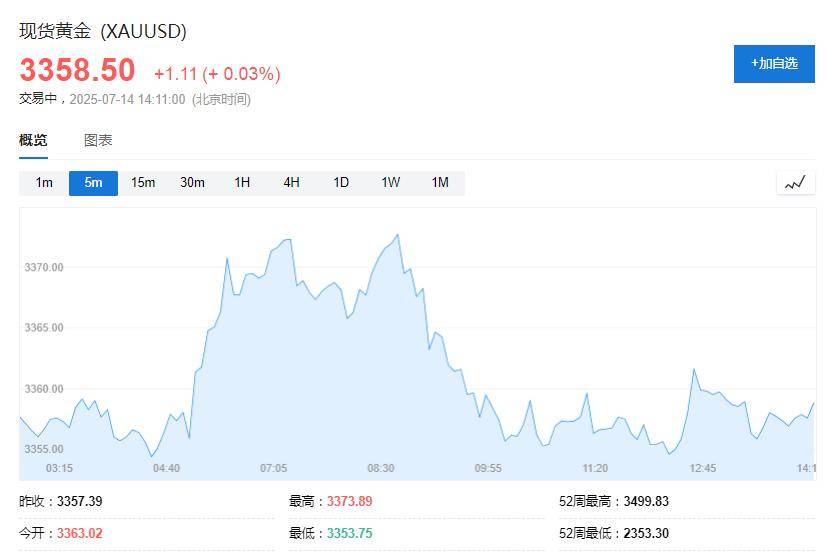Switch to the 概览 tab
The width and height of the screenshot is (835, 559).
33,141
